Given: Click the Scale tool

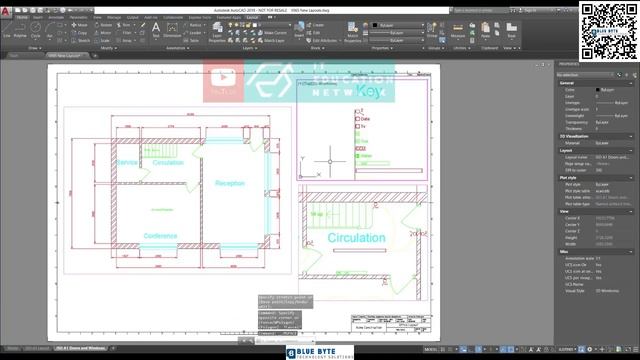Looking at the screenshot, I should [102, 40].
